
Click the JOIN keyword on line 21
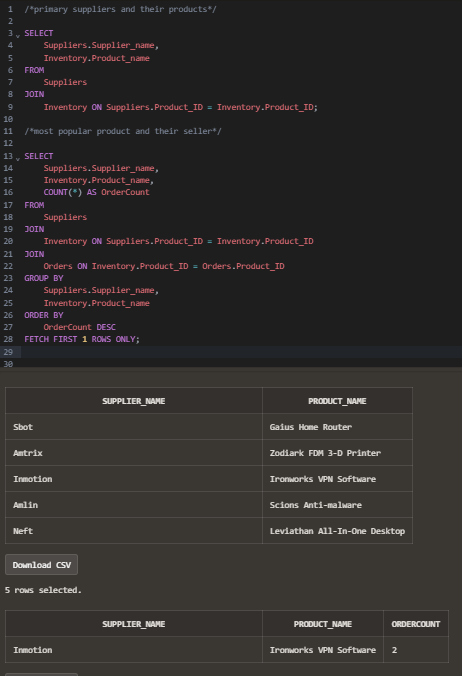coord(34,254)
